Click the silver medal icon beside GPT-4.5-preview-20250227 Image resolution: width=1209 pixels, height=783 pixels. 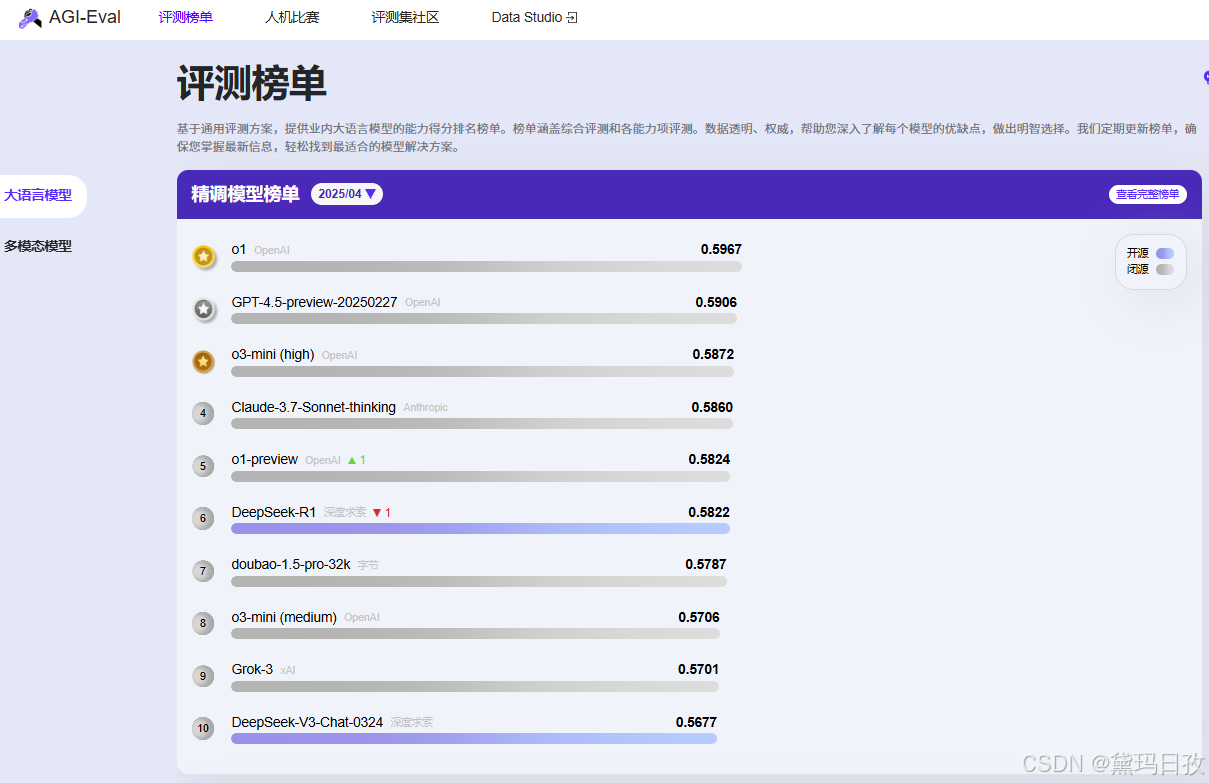point(204,309)
